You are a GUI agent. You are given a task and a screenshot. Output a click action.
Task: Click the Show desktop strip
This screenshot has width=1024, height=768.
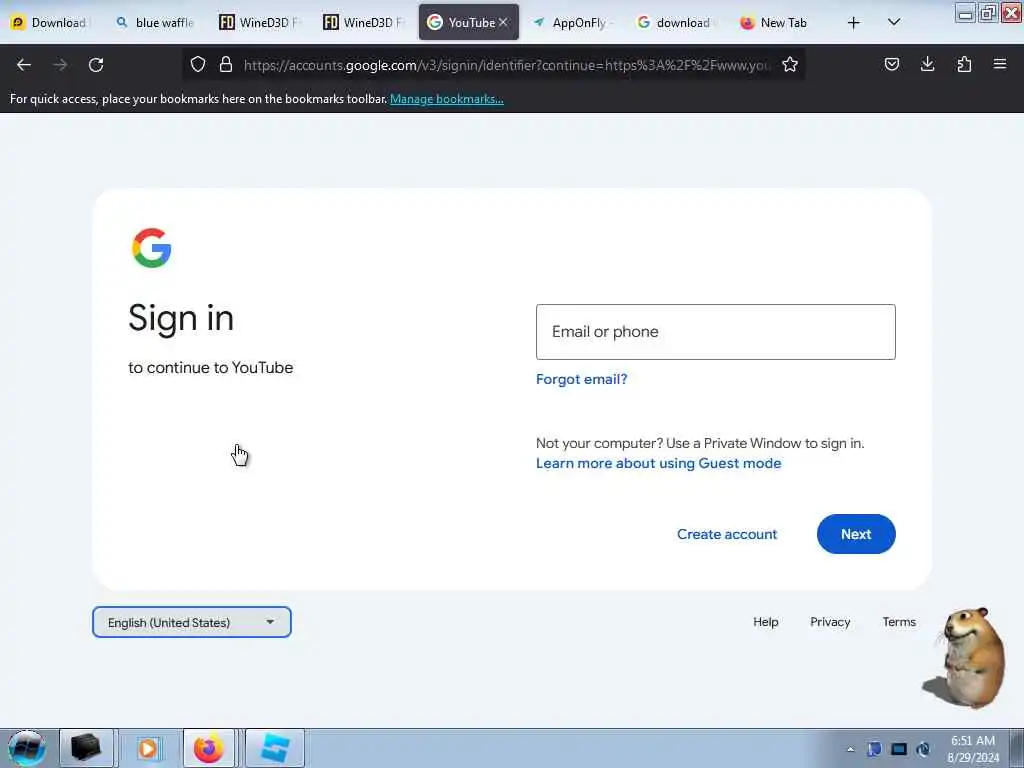pyautogui.click(x=1016, y=748)
